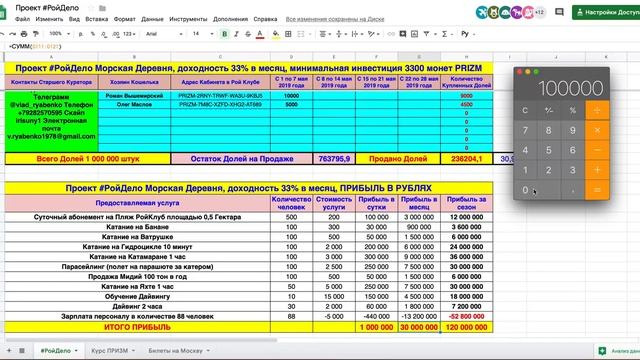Toggle strikethrough formatting
This screenshot has height=360, width=640.
pos(248,34)
